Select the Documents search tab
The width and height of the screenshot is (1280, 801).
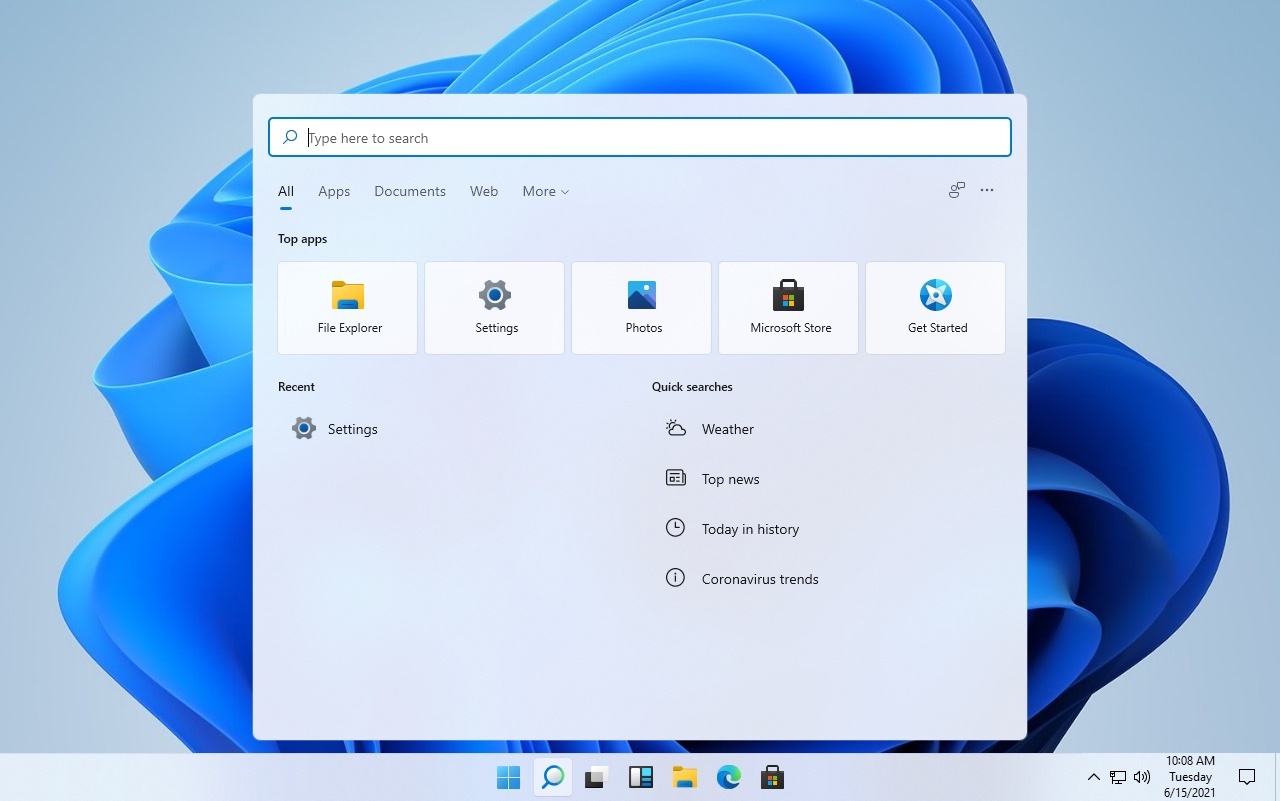(x=410, y=191)
